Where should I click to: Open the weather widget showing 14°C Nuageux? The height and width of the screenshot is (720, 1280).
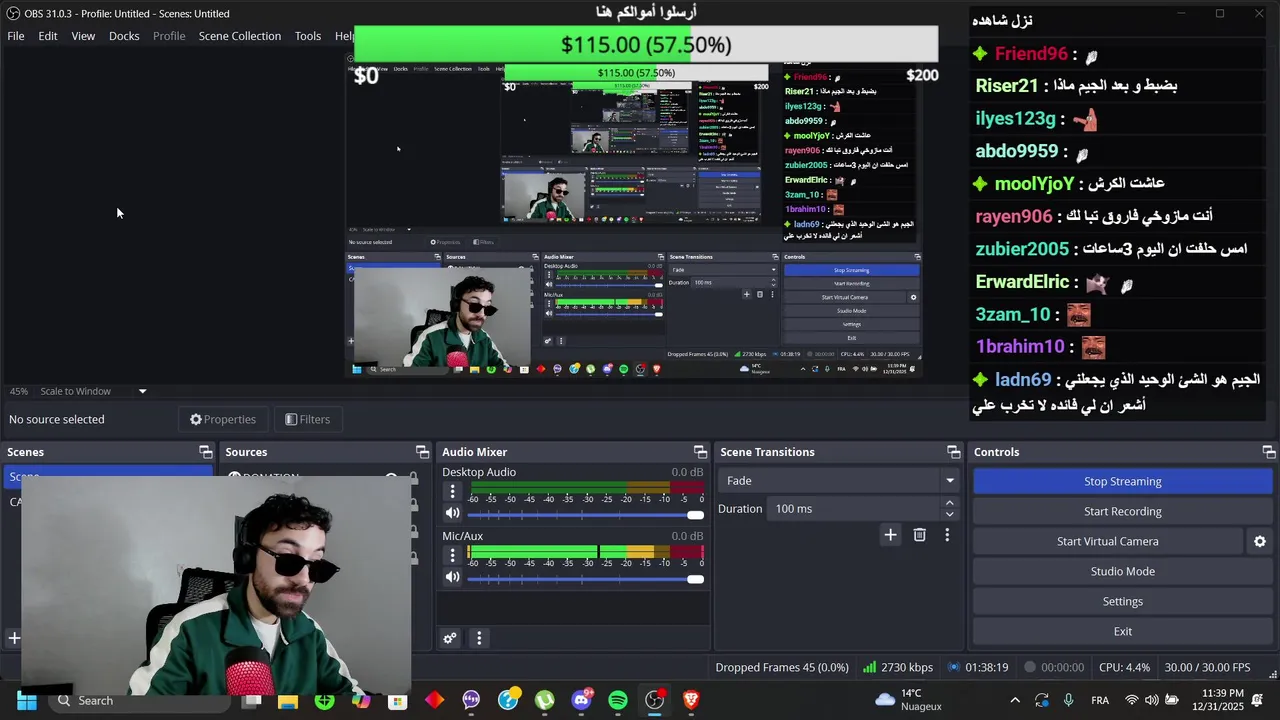coord(909,700)
